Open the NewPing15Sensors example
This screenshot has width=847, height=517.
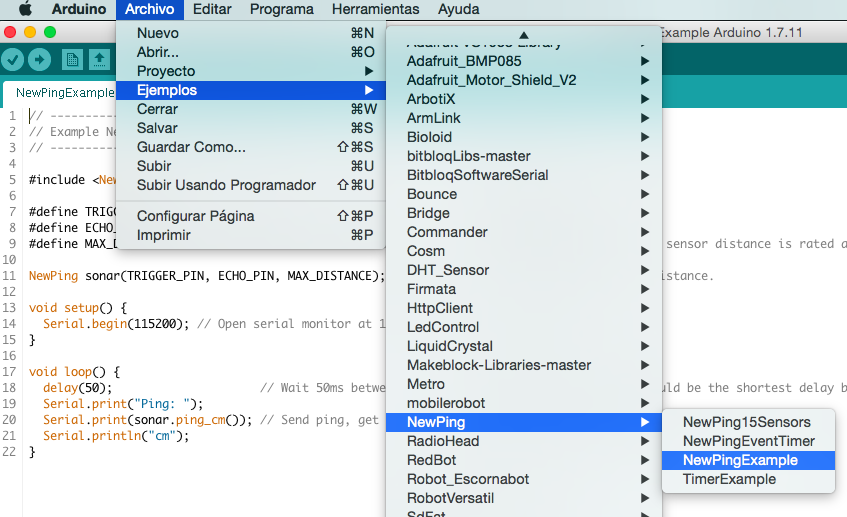click(x=746, y=422)
